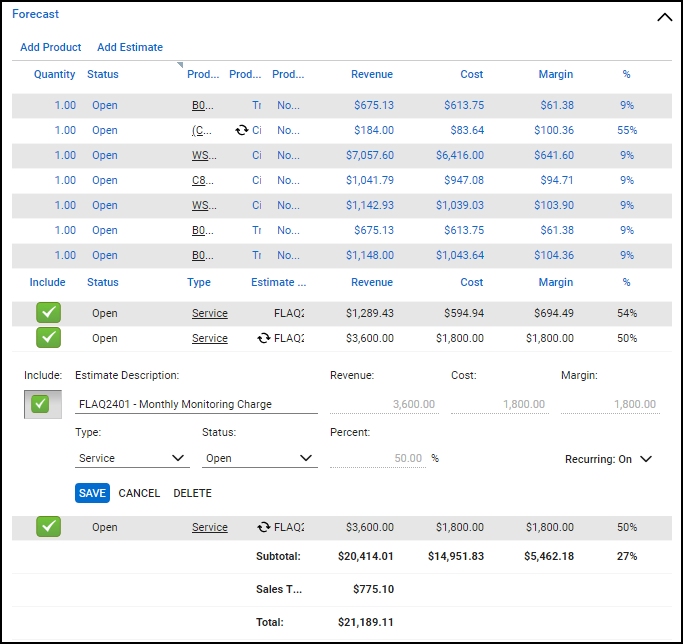Click the DELETE button
683x644 pixels.
point(192,493)
